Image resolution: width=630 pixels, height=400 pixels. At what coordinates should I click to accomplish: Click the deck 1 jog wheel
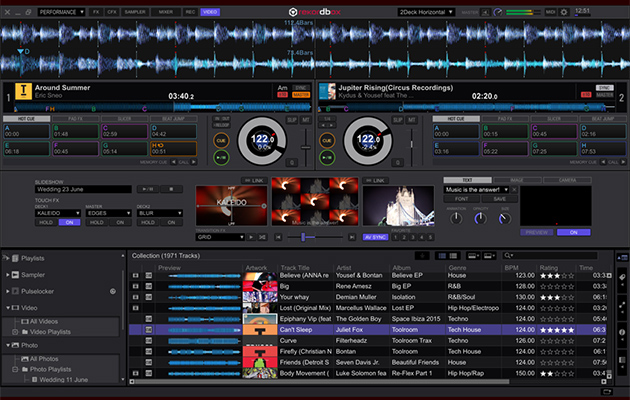(x=260, y=140)
